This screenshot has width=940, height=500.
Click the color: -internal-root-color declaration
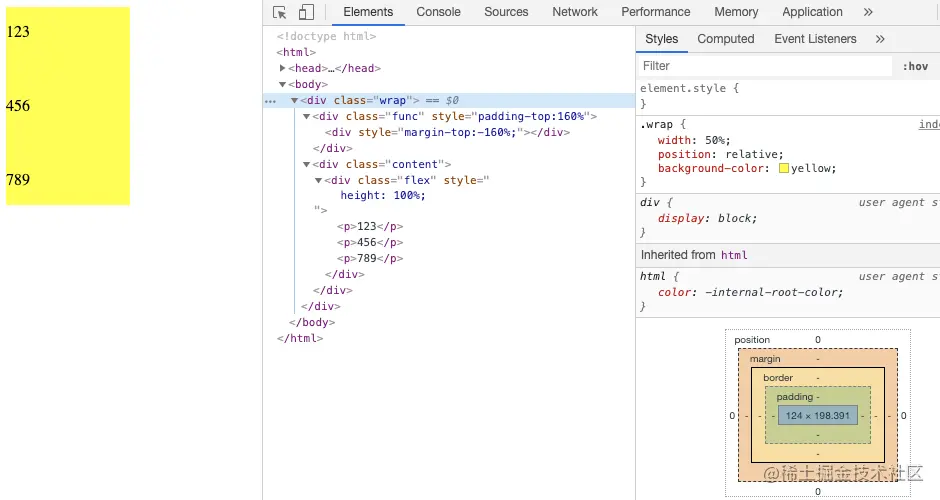click(x=750, y=293)
